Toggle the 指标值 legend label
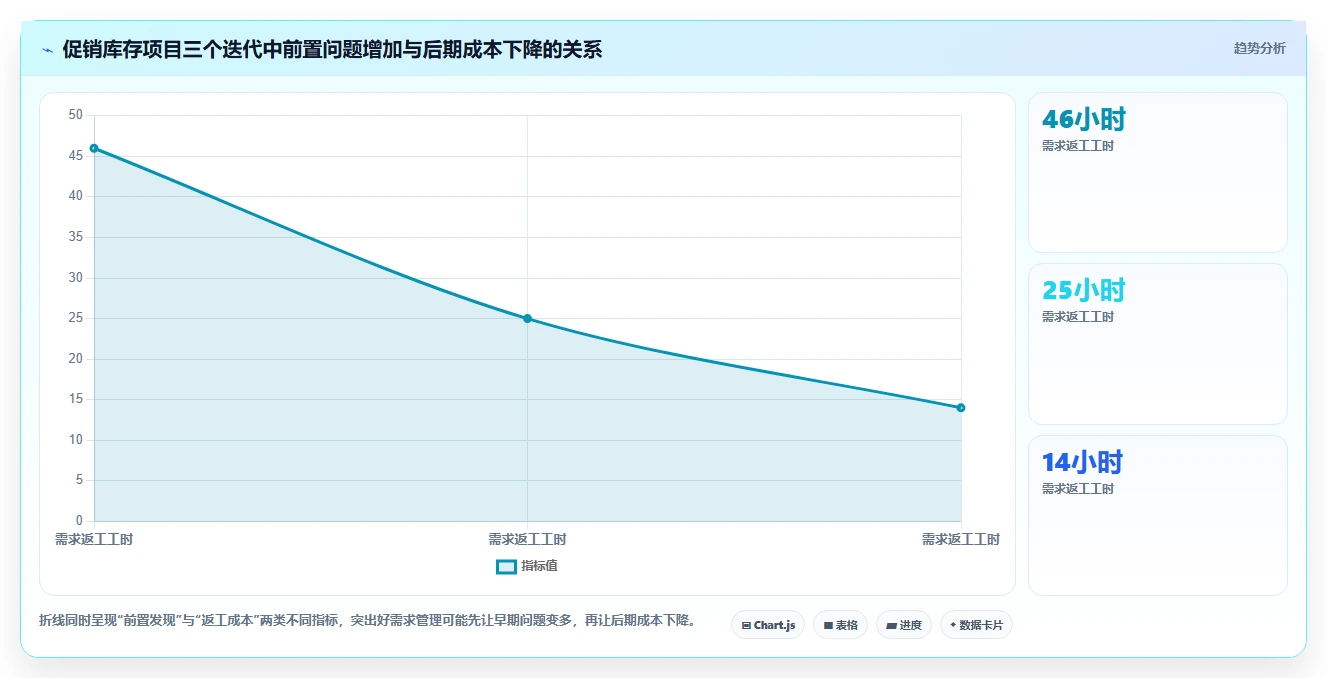 click(x=539, y=567)
